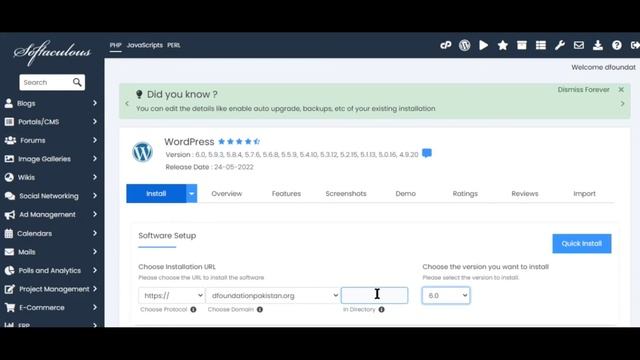Click the Quick Install button

coord(582,244)
